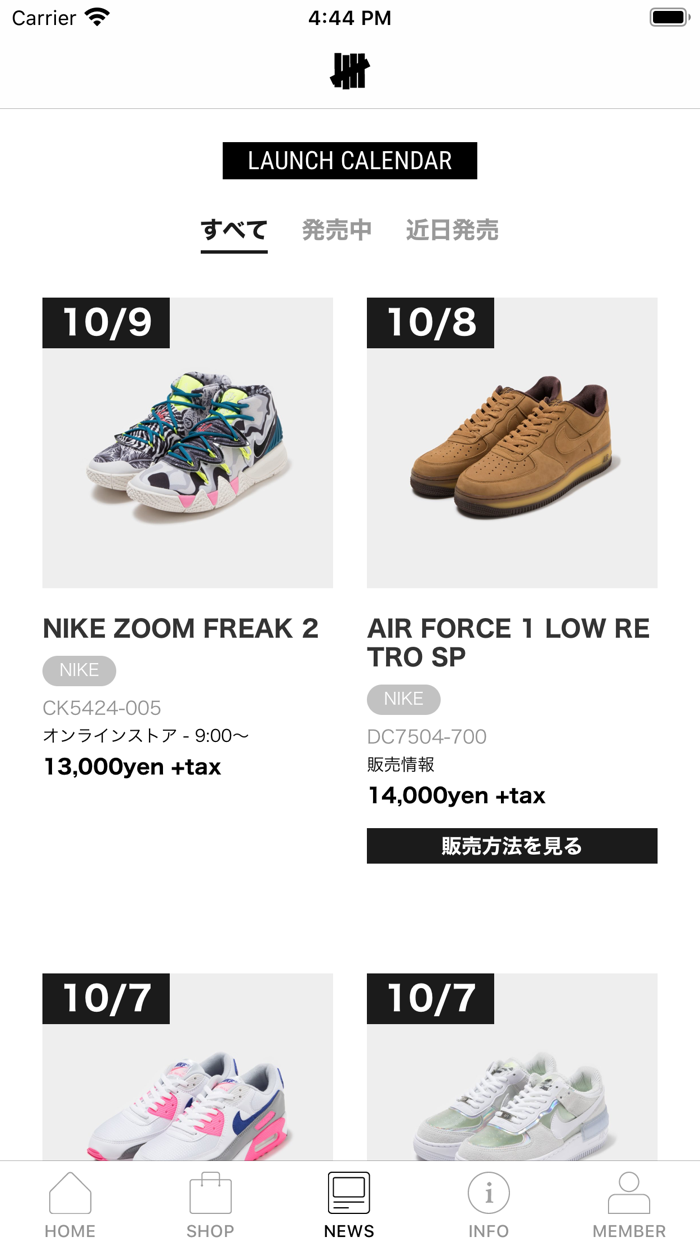Switch to the すべて filter tab

point(234,230)
